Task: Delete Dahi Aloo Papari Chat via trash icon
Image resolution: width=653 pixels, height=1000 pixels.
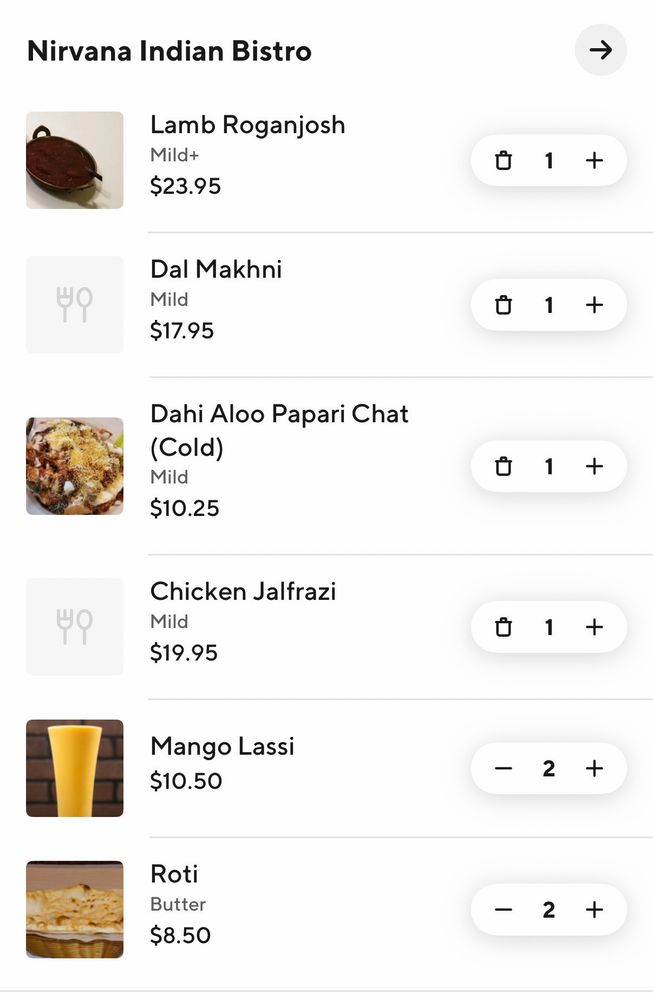Action: pyautogui.click(x=503, y=466)
